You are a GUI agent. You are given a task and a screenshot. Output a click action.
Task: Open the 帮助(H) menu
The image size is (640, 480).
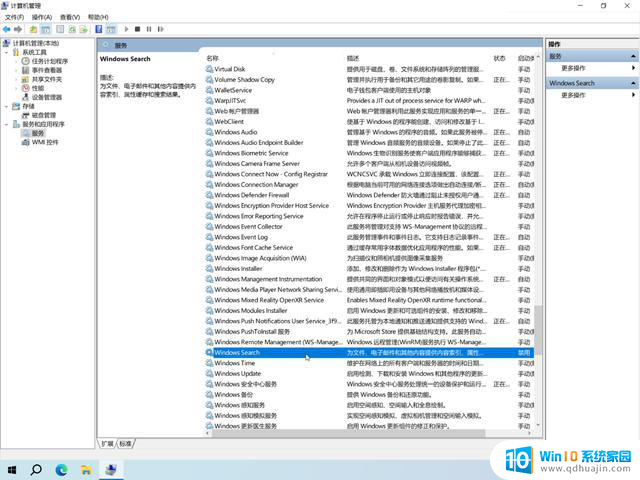(x=98, y=17)
